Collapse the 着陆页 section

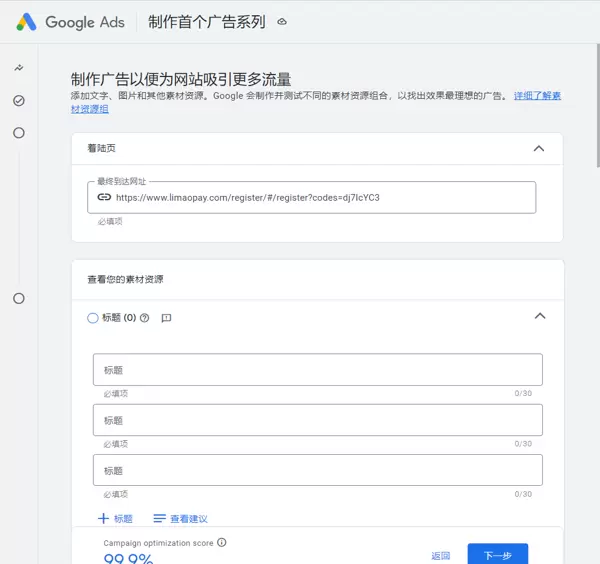coord(539,148)
